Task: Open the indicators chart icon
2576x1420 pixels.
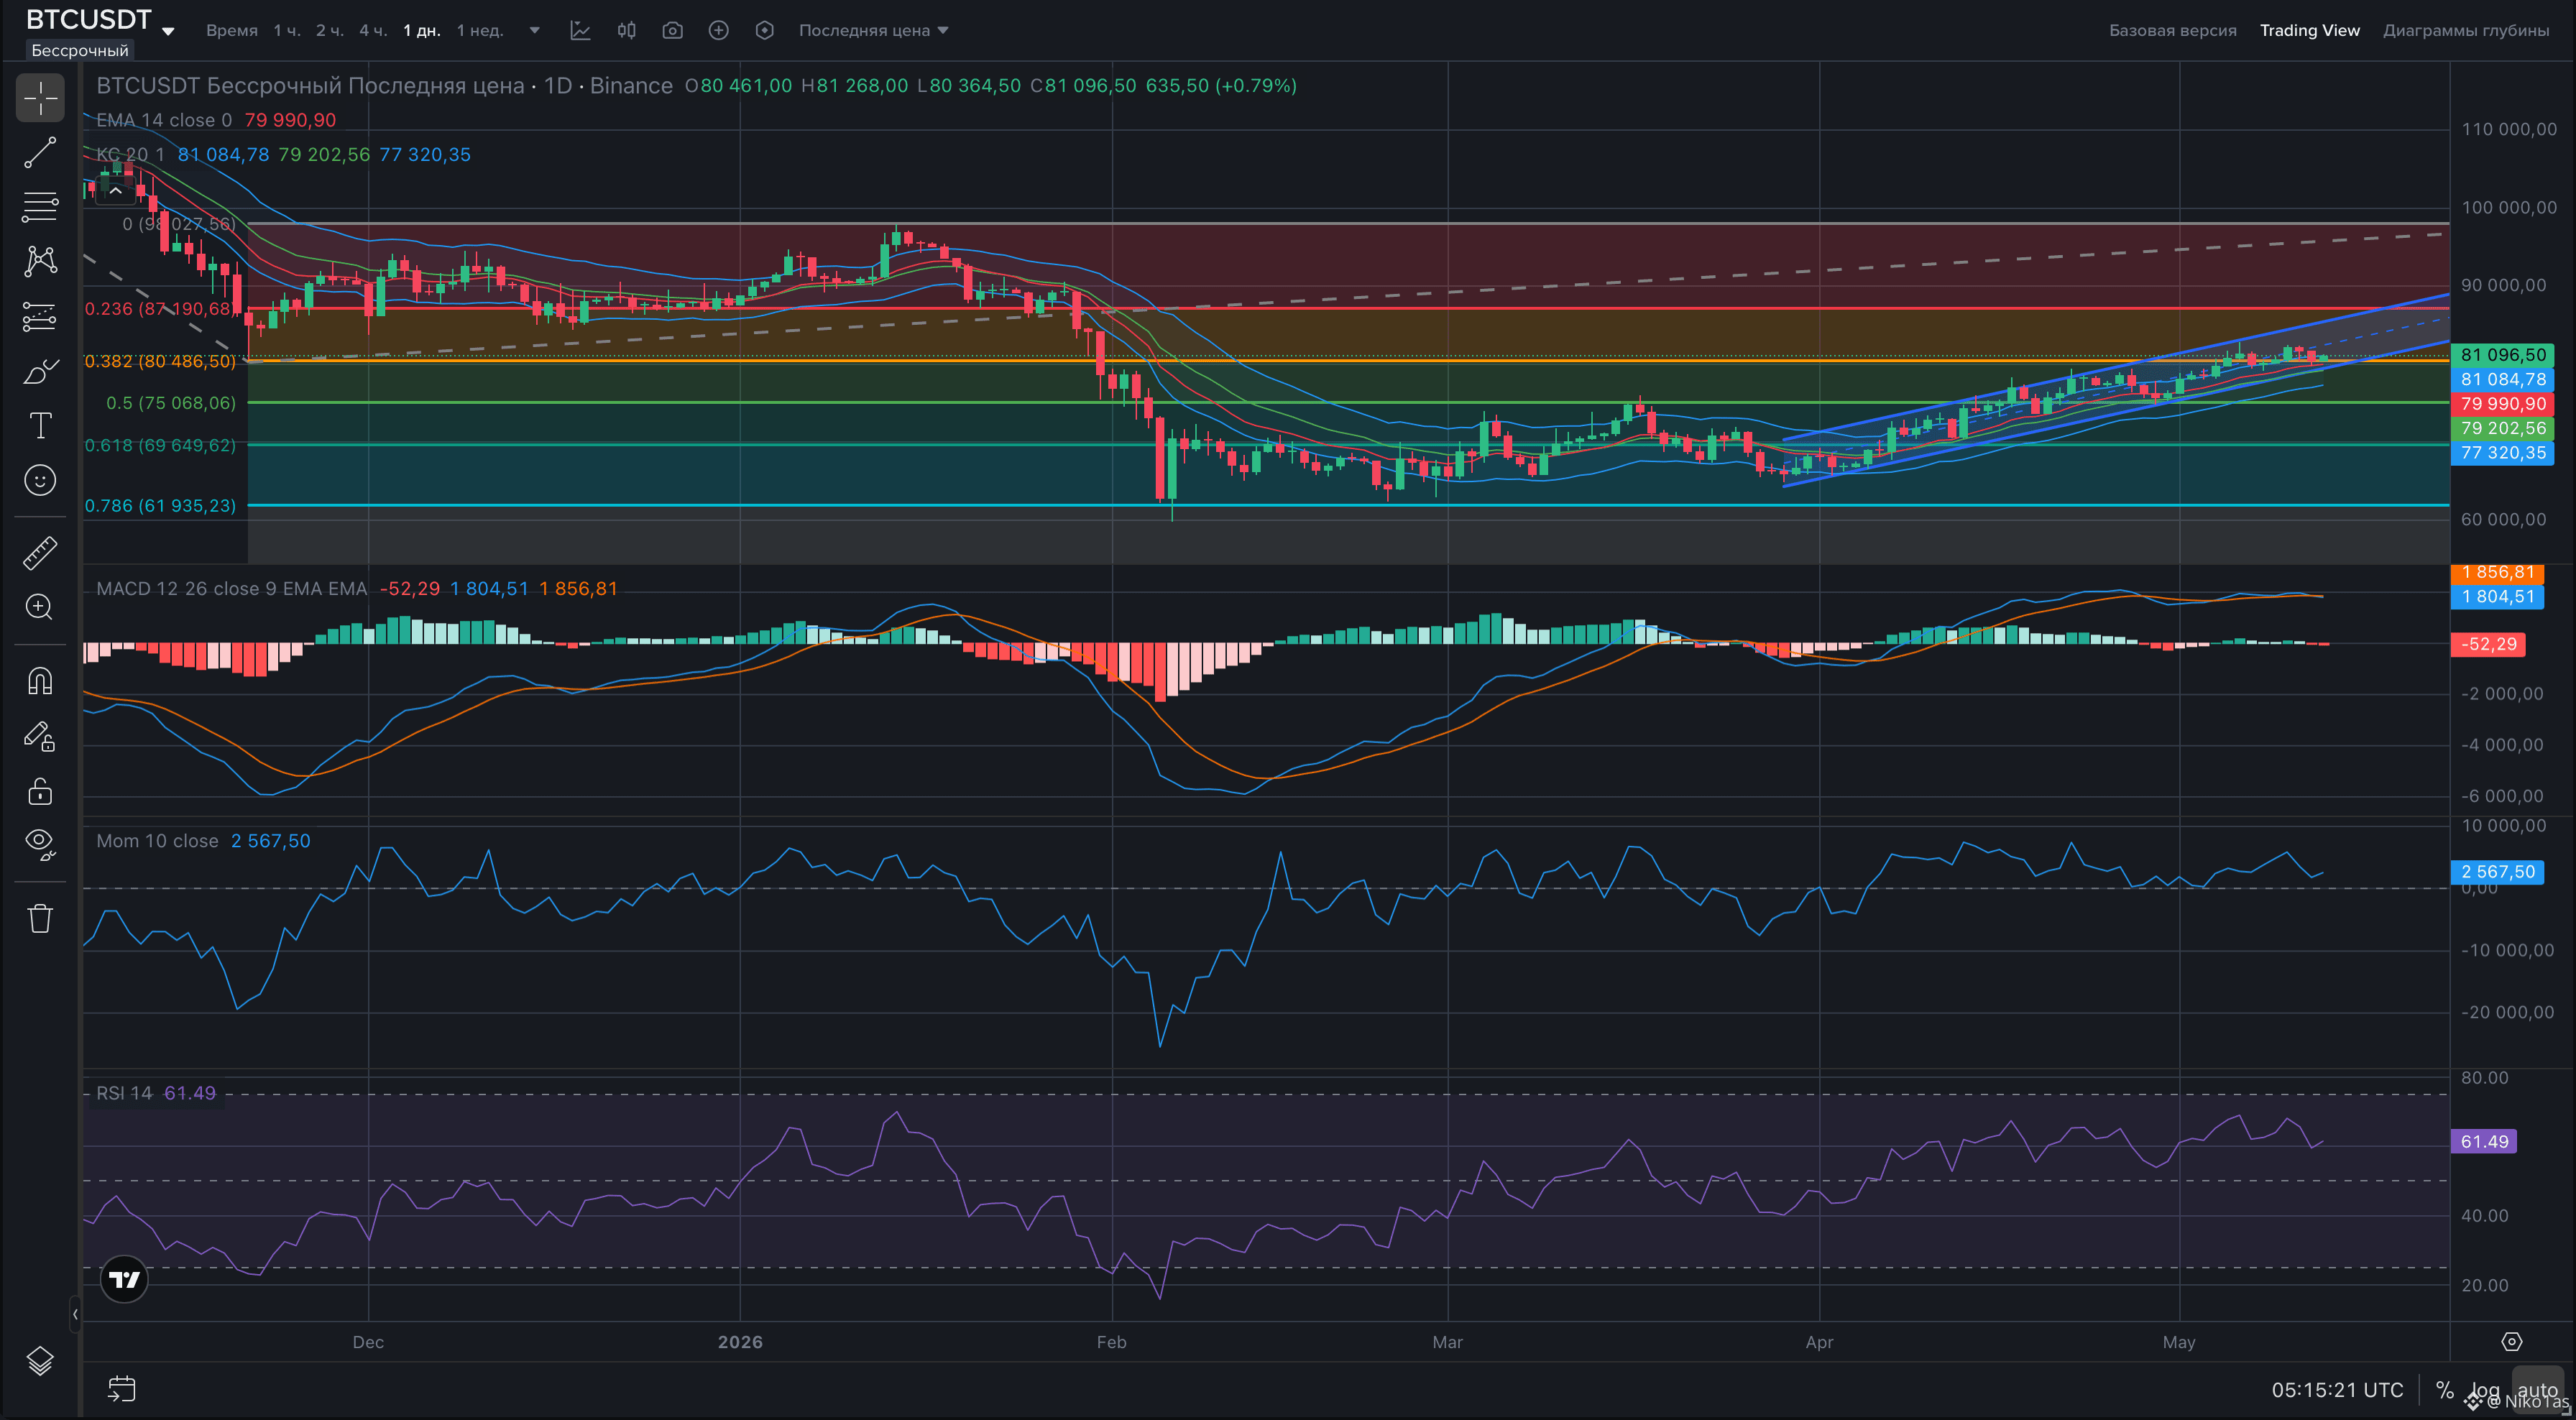Action: coord(581,30)
